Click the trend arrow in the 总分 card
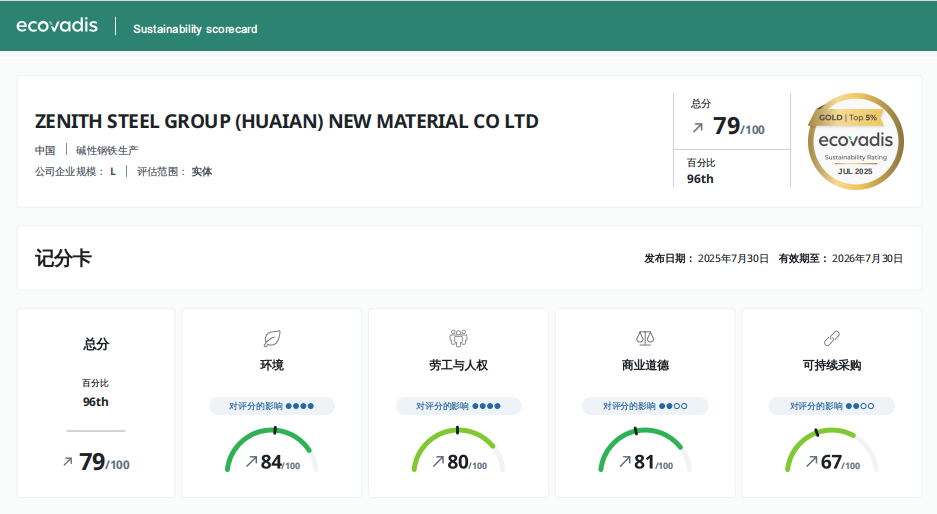Image resolution: width=937 pixels, height=514 pixels. [68, 461]
